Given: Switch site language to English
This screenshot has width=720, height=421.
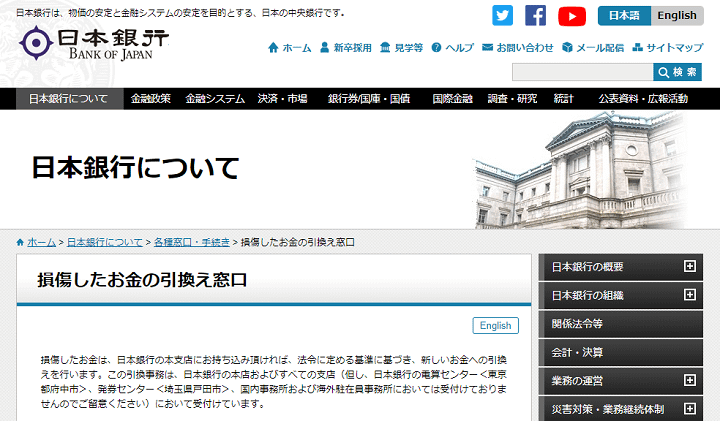Looking at the screenshot, I should 677,16.
